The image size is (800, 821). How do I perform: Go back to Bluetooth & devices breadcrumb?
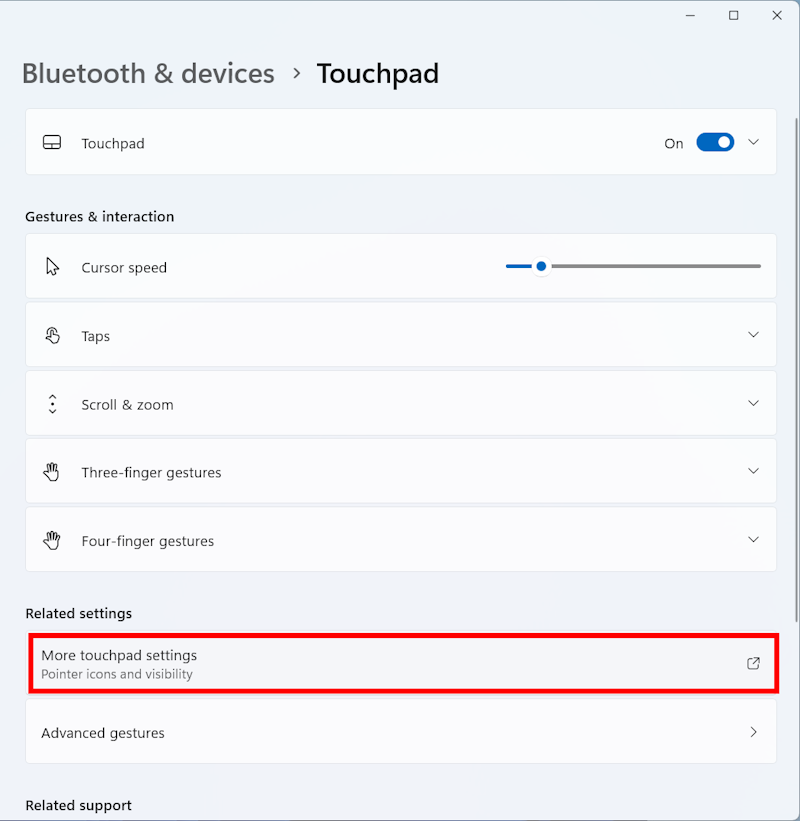tap(148, 73)
